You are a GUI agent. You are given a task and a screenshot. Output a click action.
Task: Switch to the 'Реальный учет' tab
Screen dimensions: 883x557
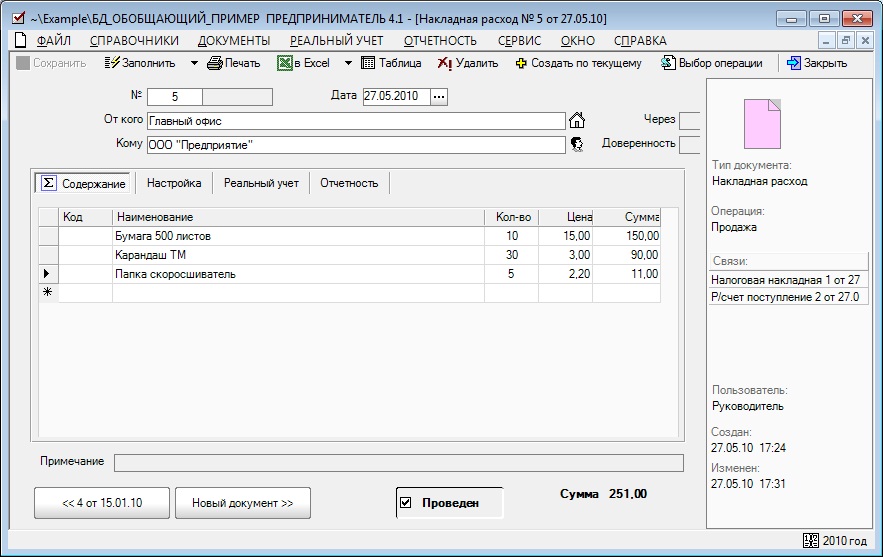(x=261, y=183)
